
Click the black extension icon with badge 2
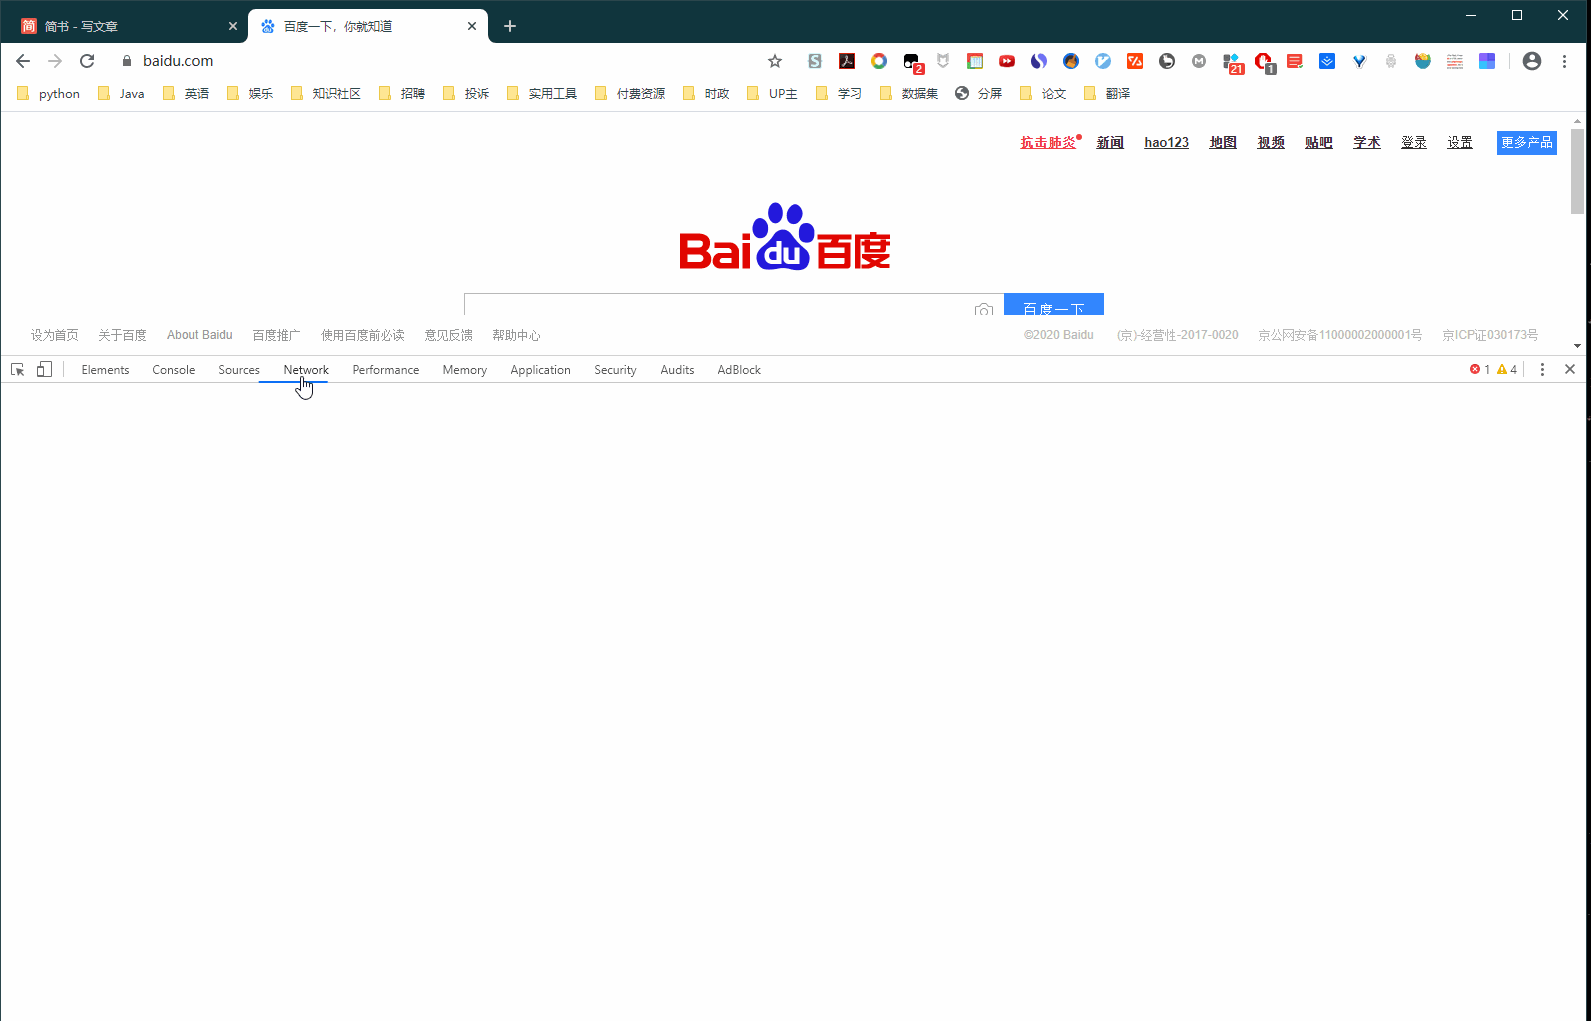(912, 63)
